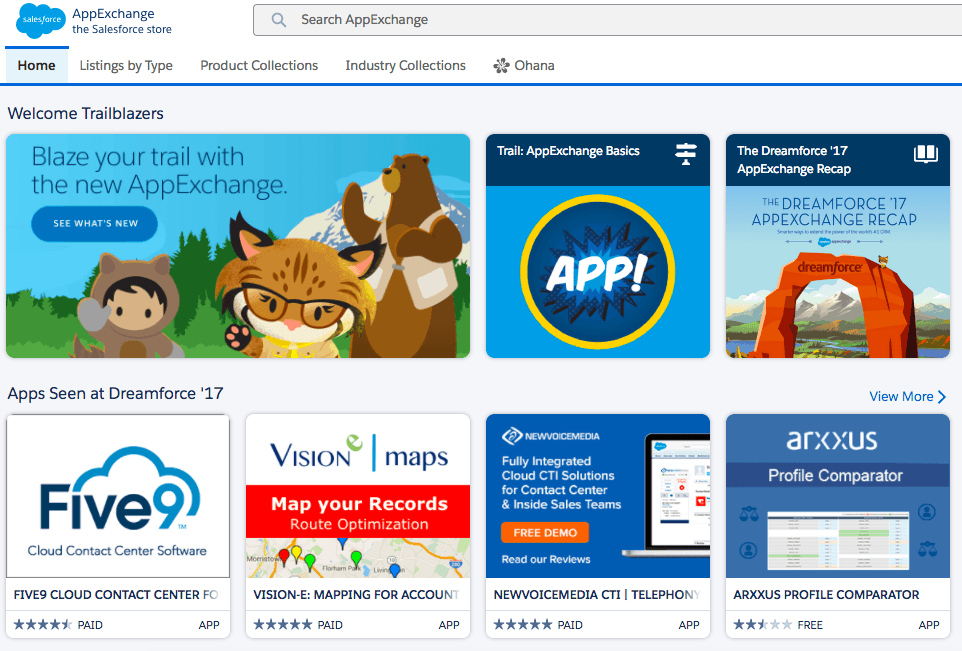
Task: Open the Home tab
Action: click(37, 65)
